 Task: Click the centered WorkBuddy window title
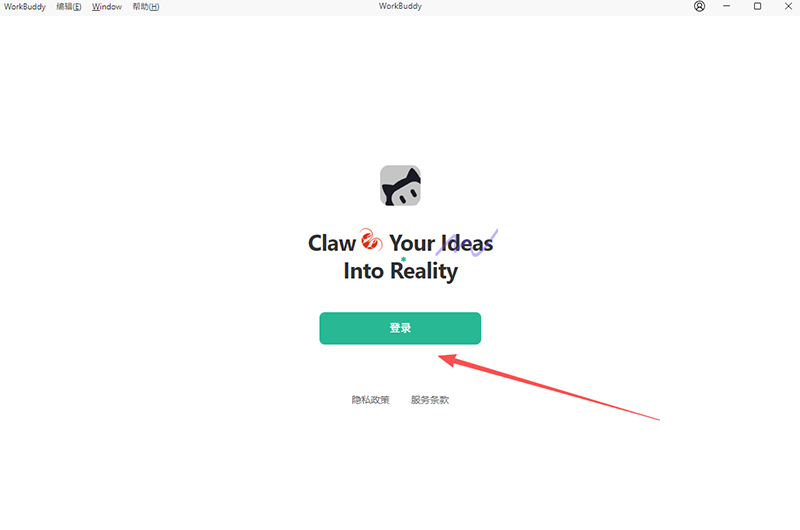click(400, 6)
